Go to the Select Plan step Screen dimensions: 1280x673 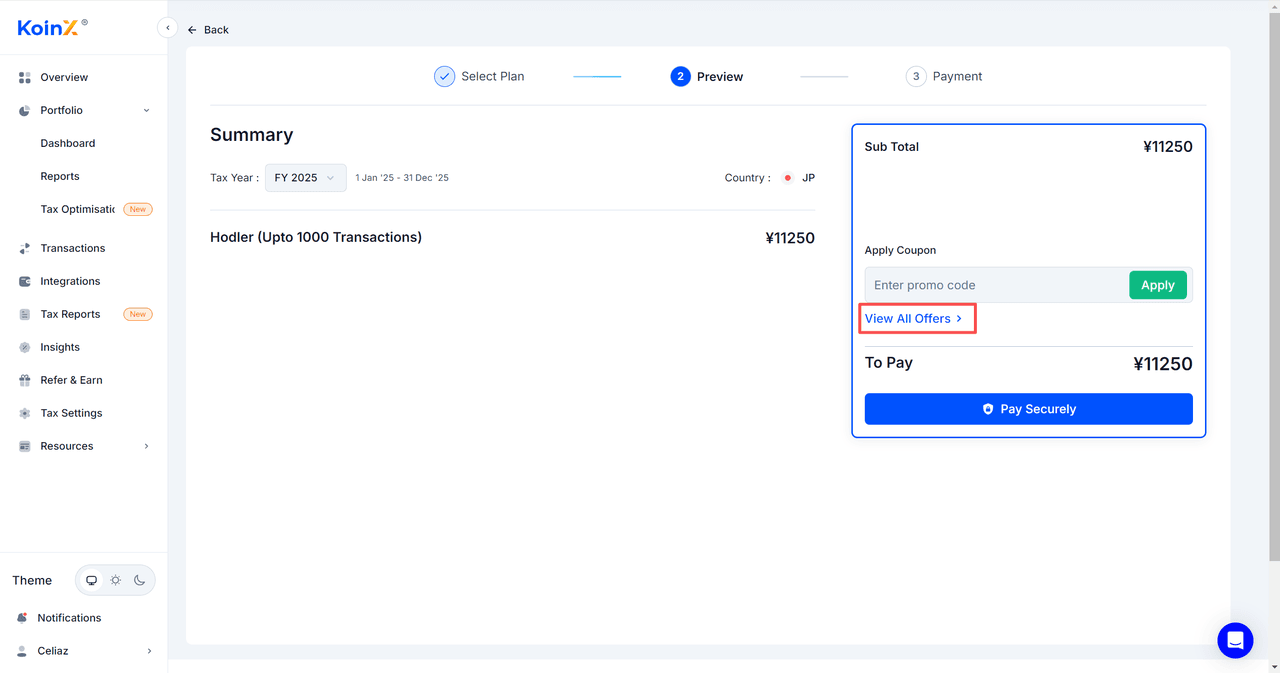[480, 76]
